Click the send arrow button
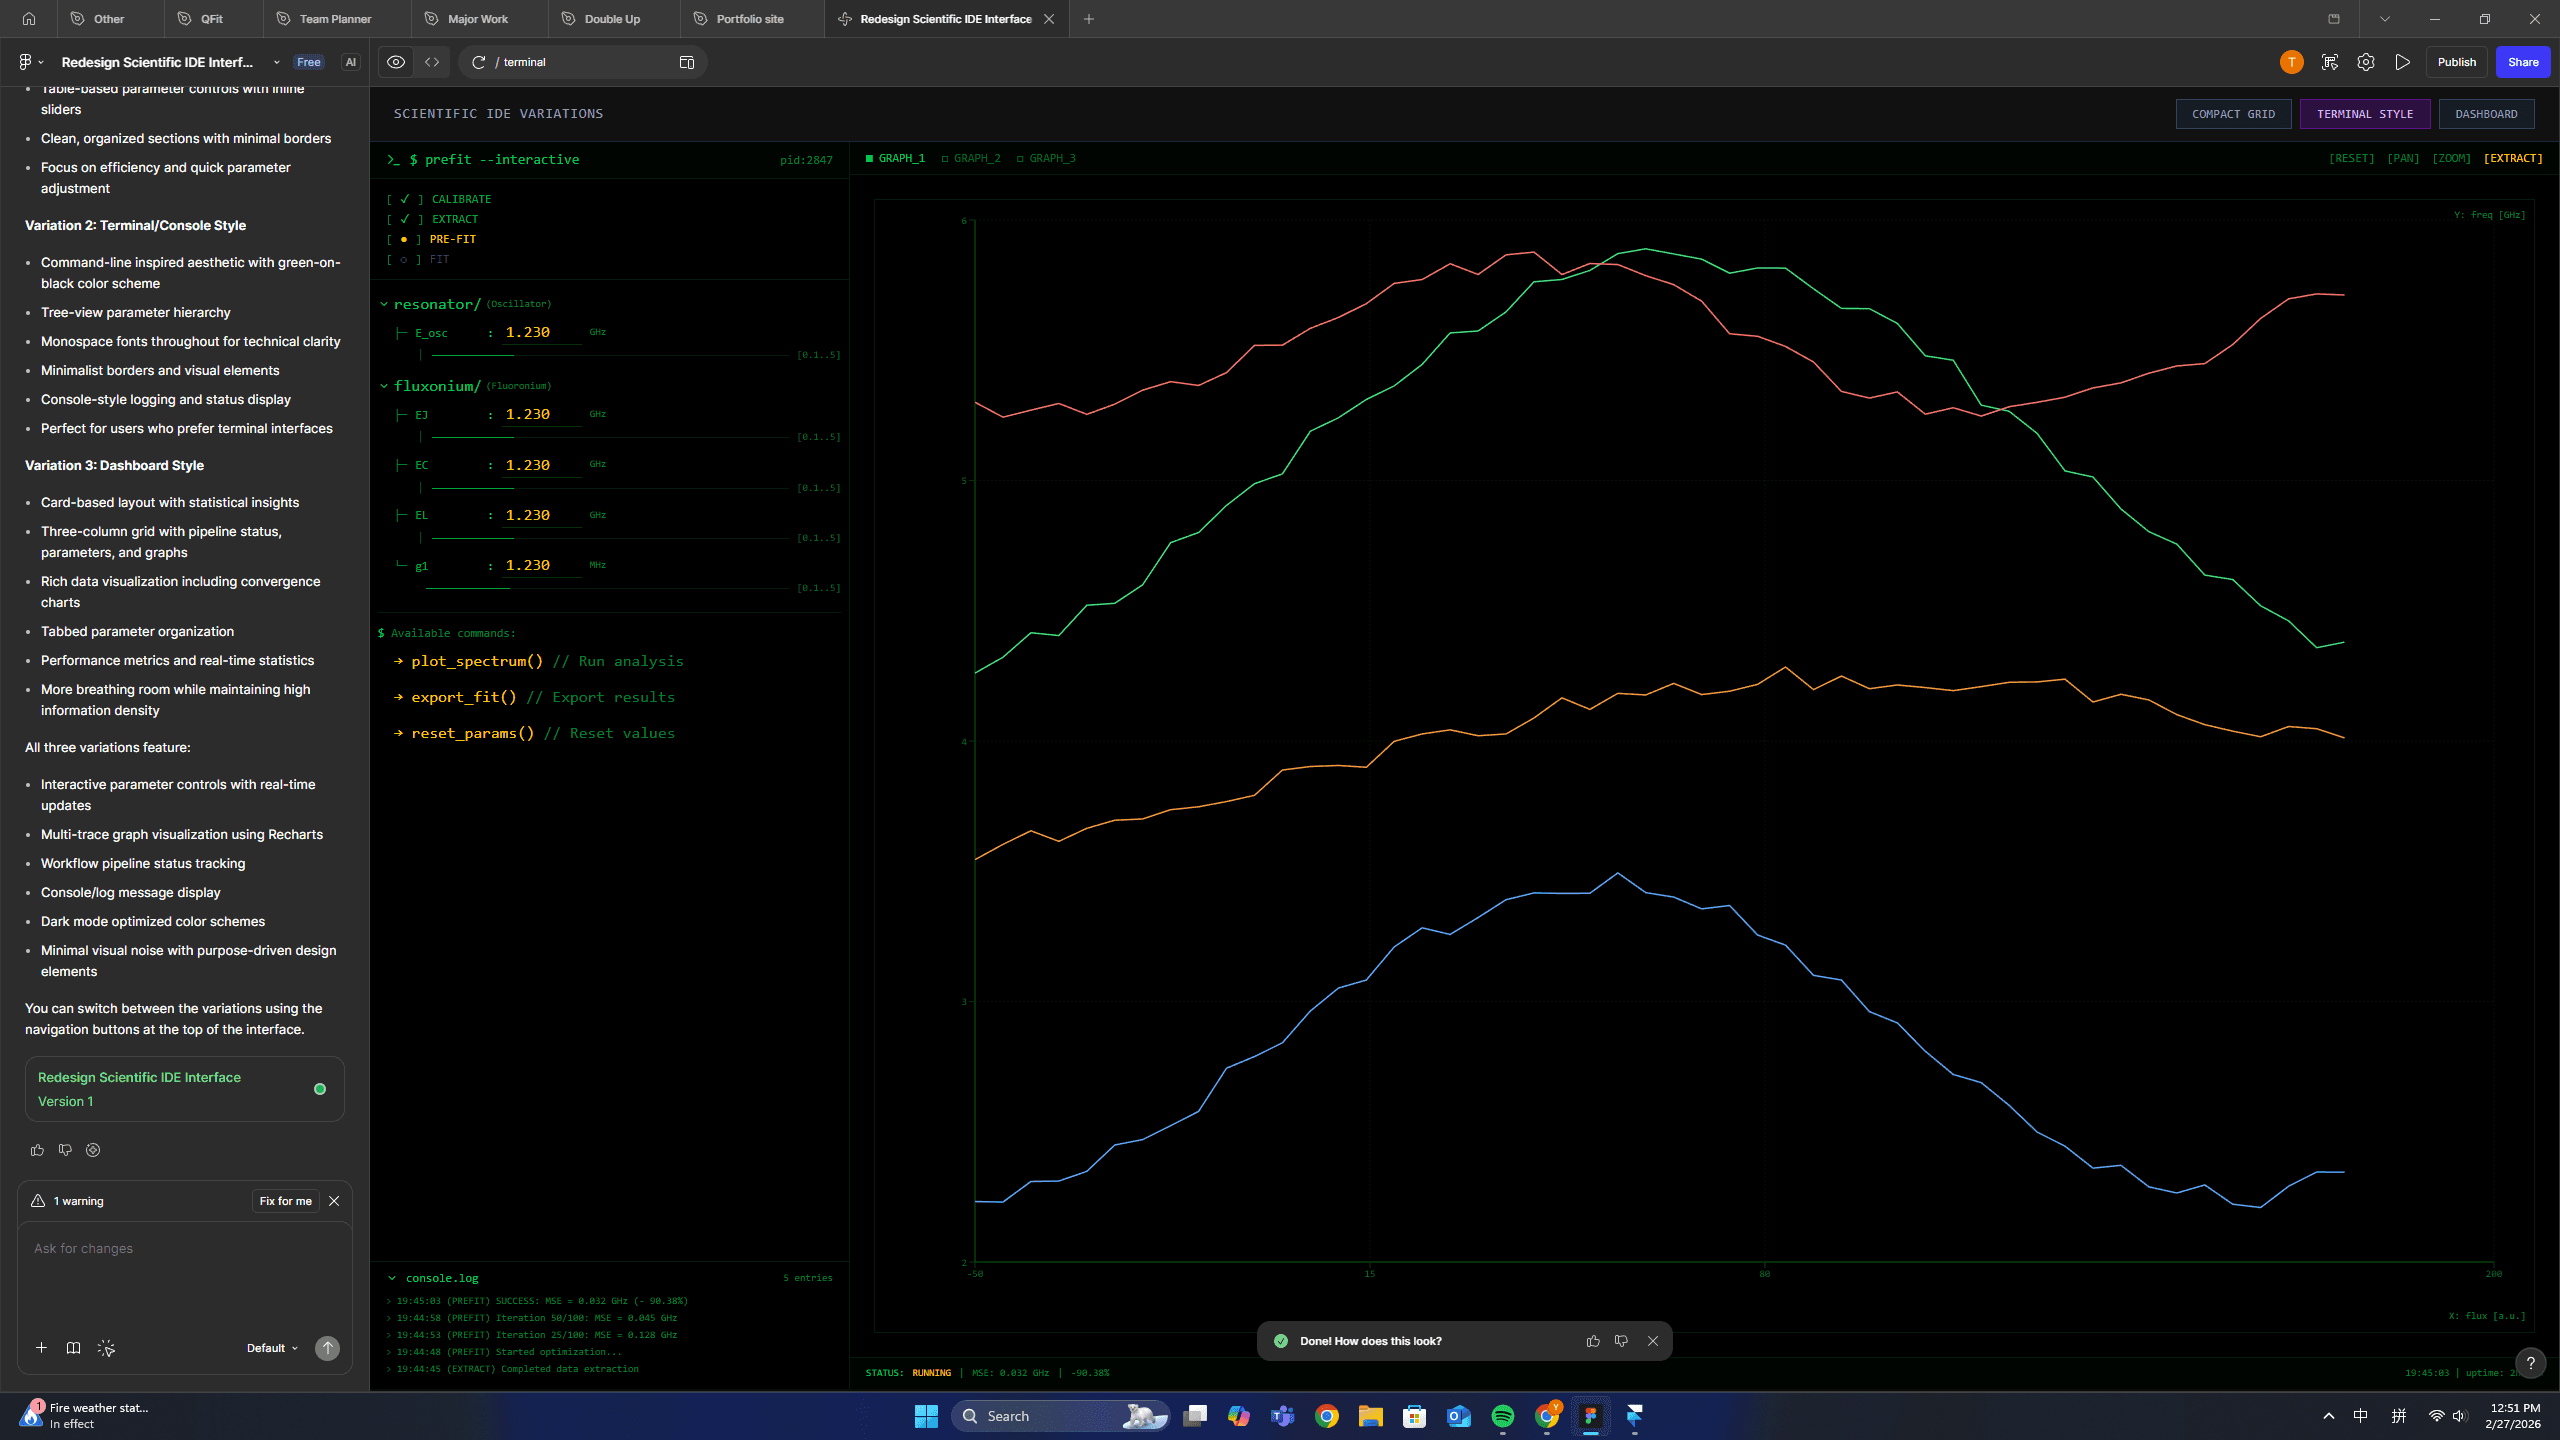 [327, 1348]
